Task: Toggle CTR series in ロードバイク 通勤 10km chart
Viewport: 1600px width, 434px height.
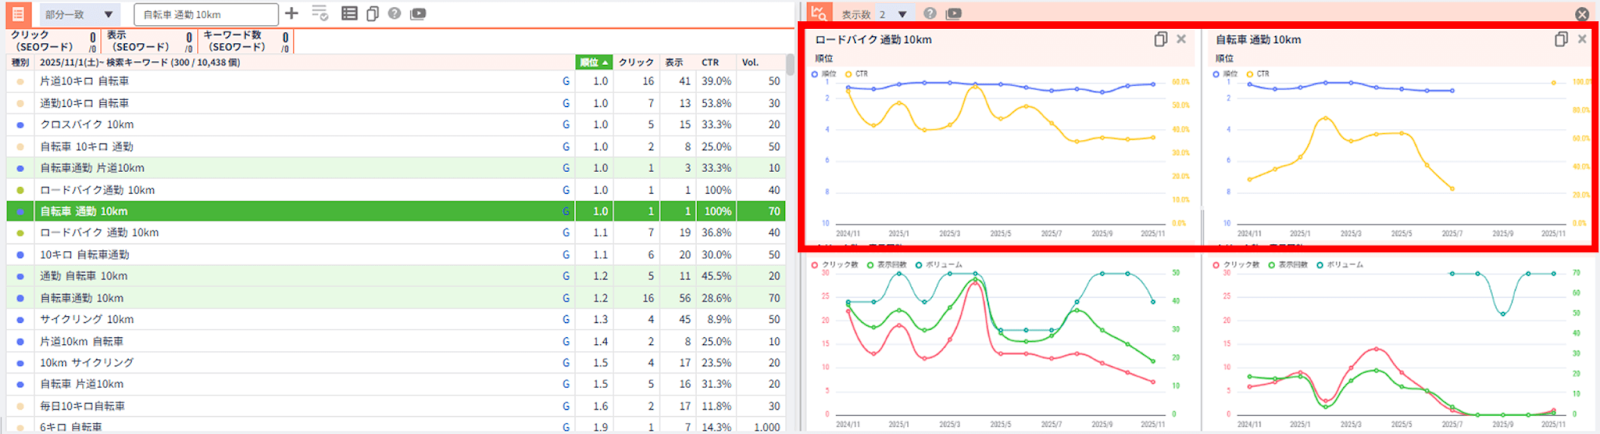Action: pos(856,74)
